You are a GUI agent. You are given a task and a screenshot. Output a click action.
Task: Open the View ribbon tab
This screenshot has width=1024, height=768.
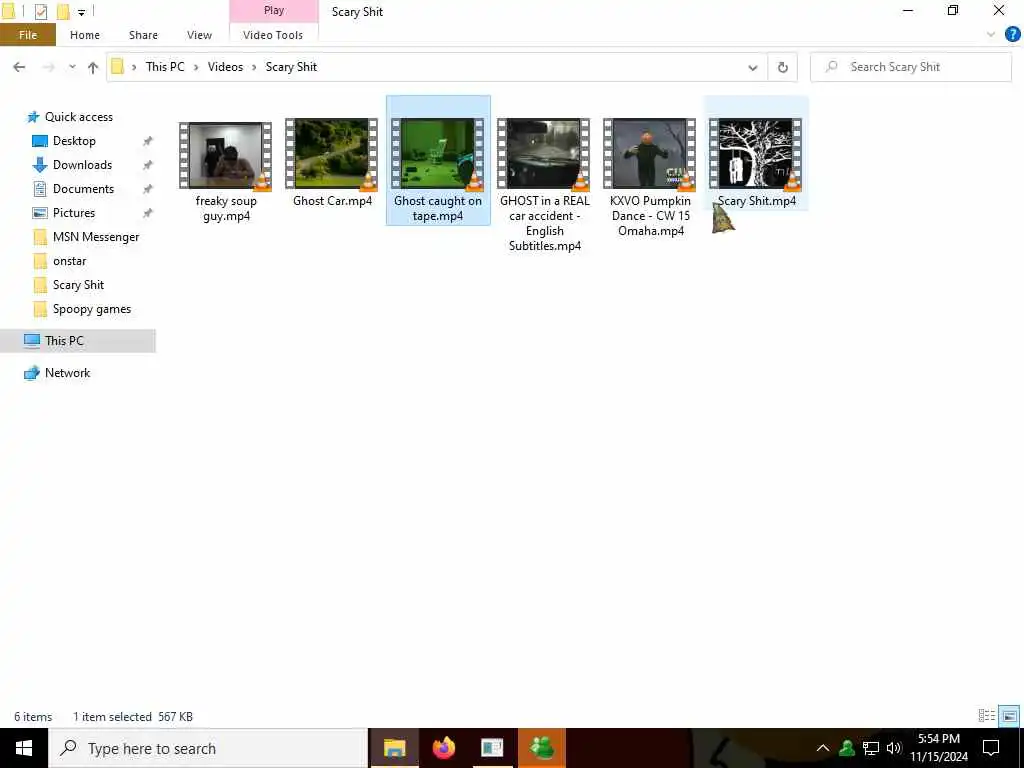[x=199, y=35]
